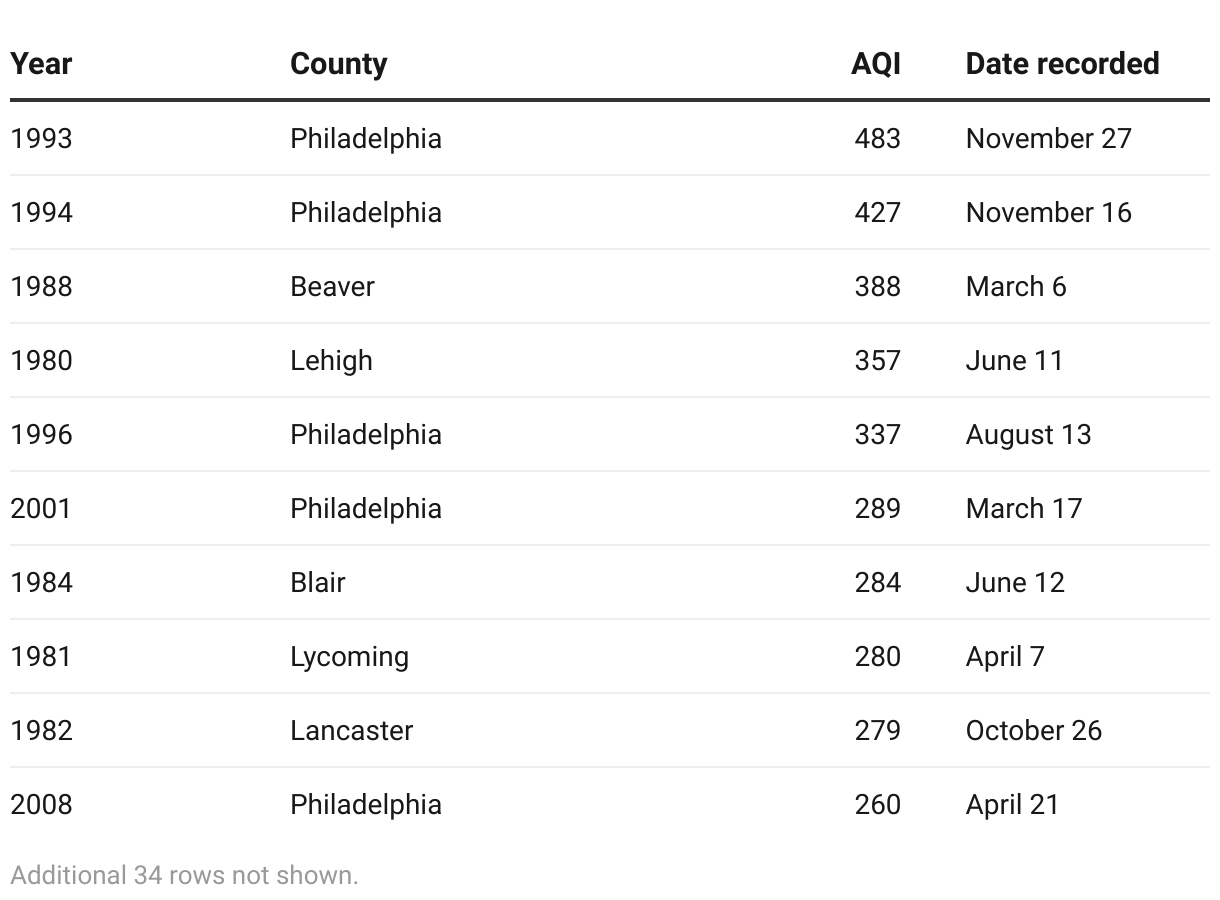Image resolution: width=1220 pixels, height=900 pixels.
Task: Click the year 2008 cell
Action: click(41, 804)
